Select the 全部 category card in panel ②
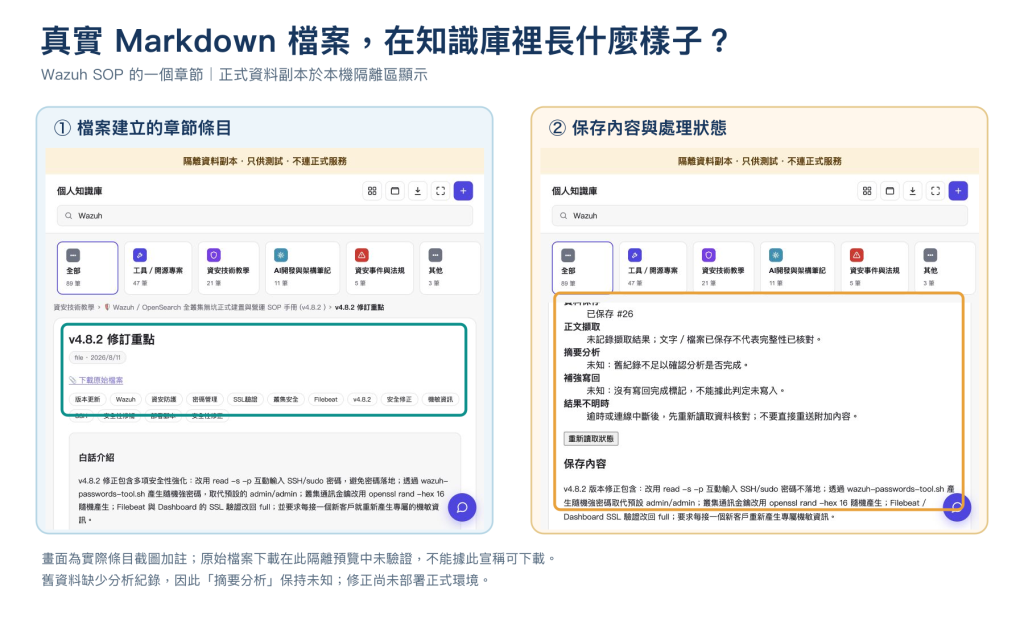 pyautogui.click(x=583, y=268)
